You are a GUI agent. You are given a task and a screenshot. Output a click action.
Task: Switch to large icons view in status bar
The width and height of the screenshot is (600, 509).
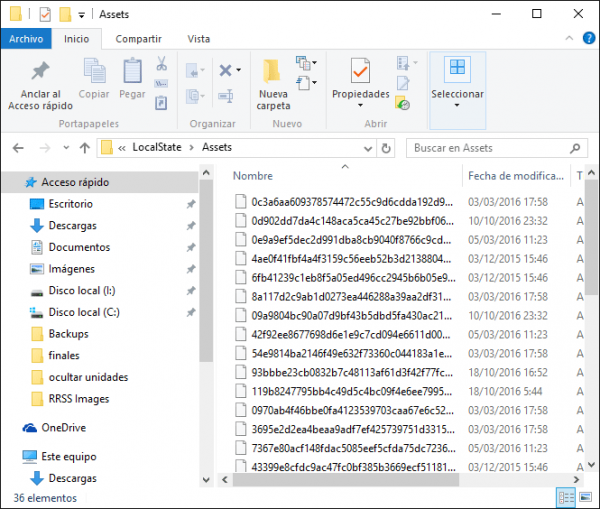pyautogui.click(x=585, y=498)
